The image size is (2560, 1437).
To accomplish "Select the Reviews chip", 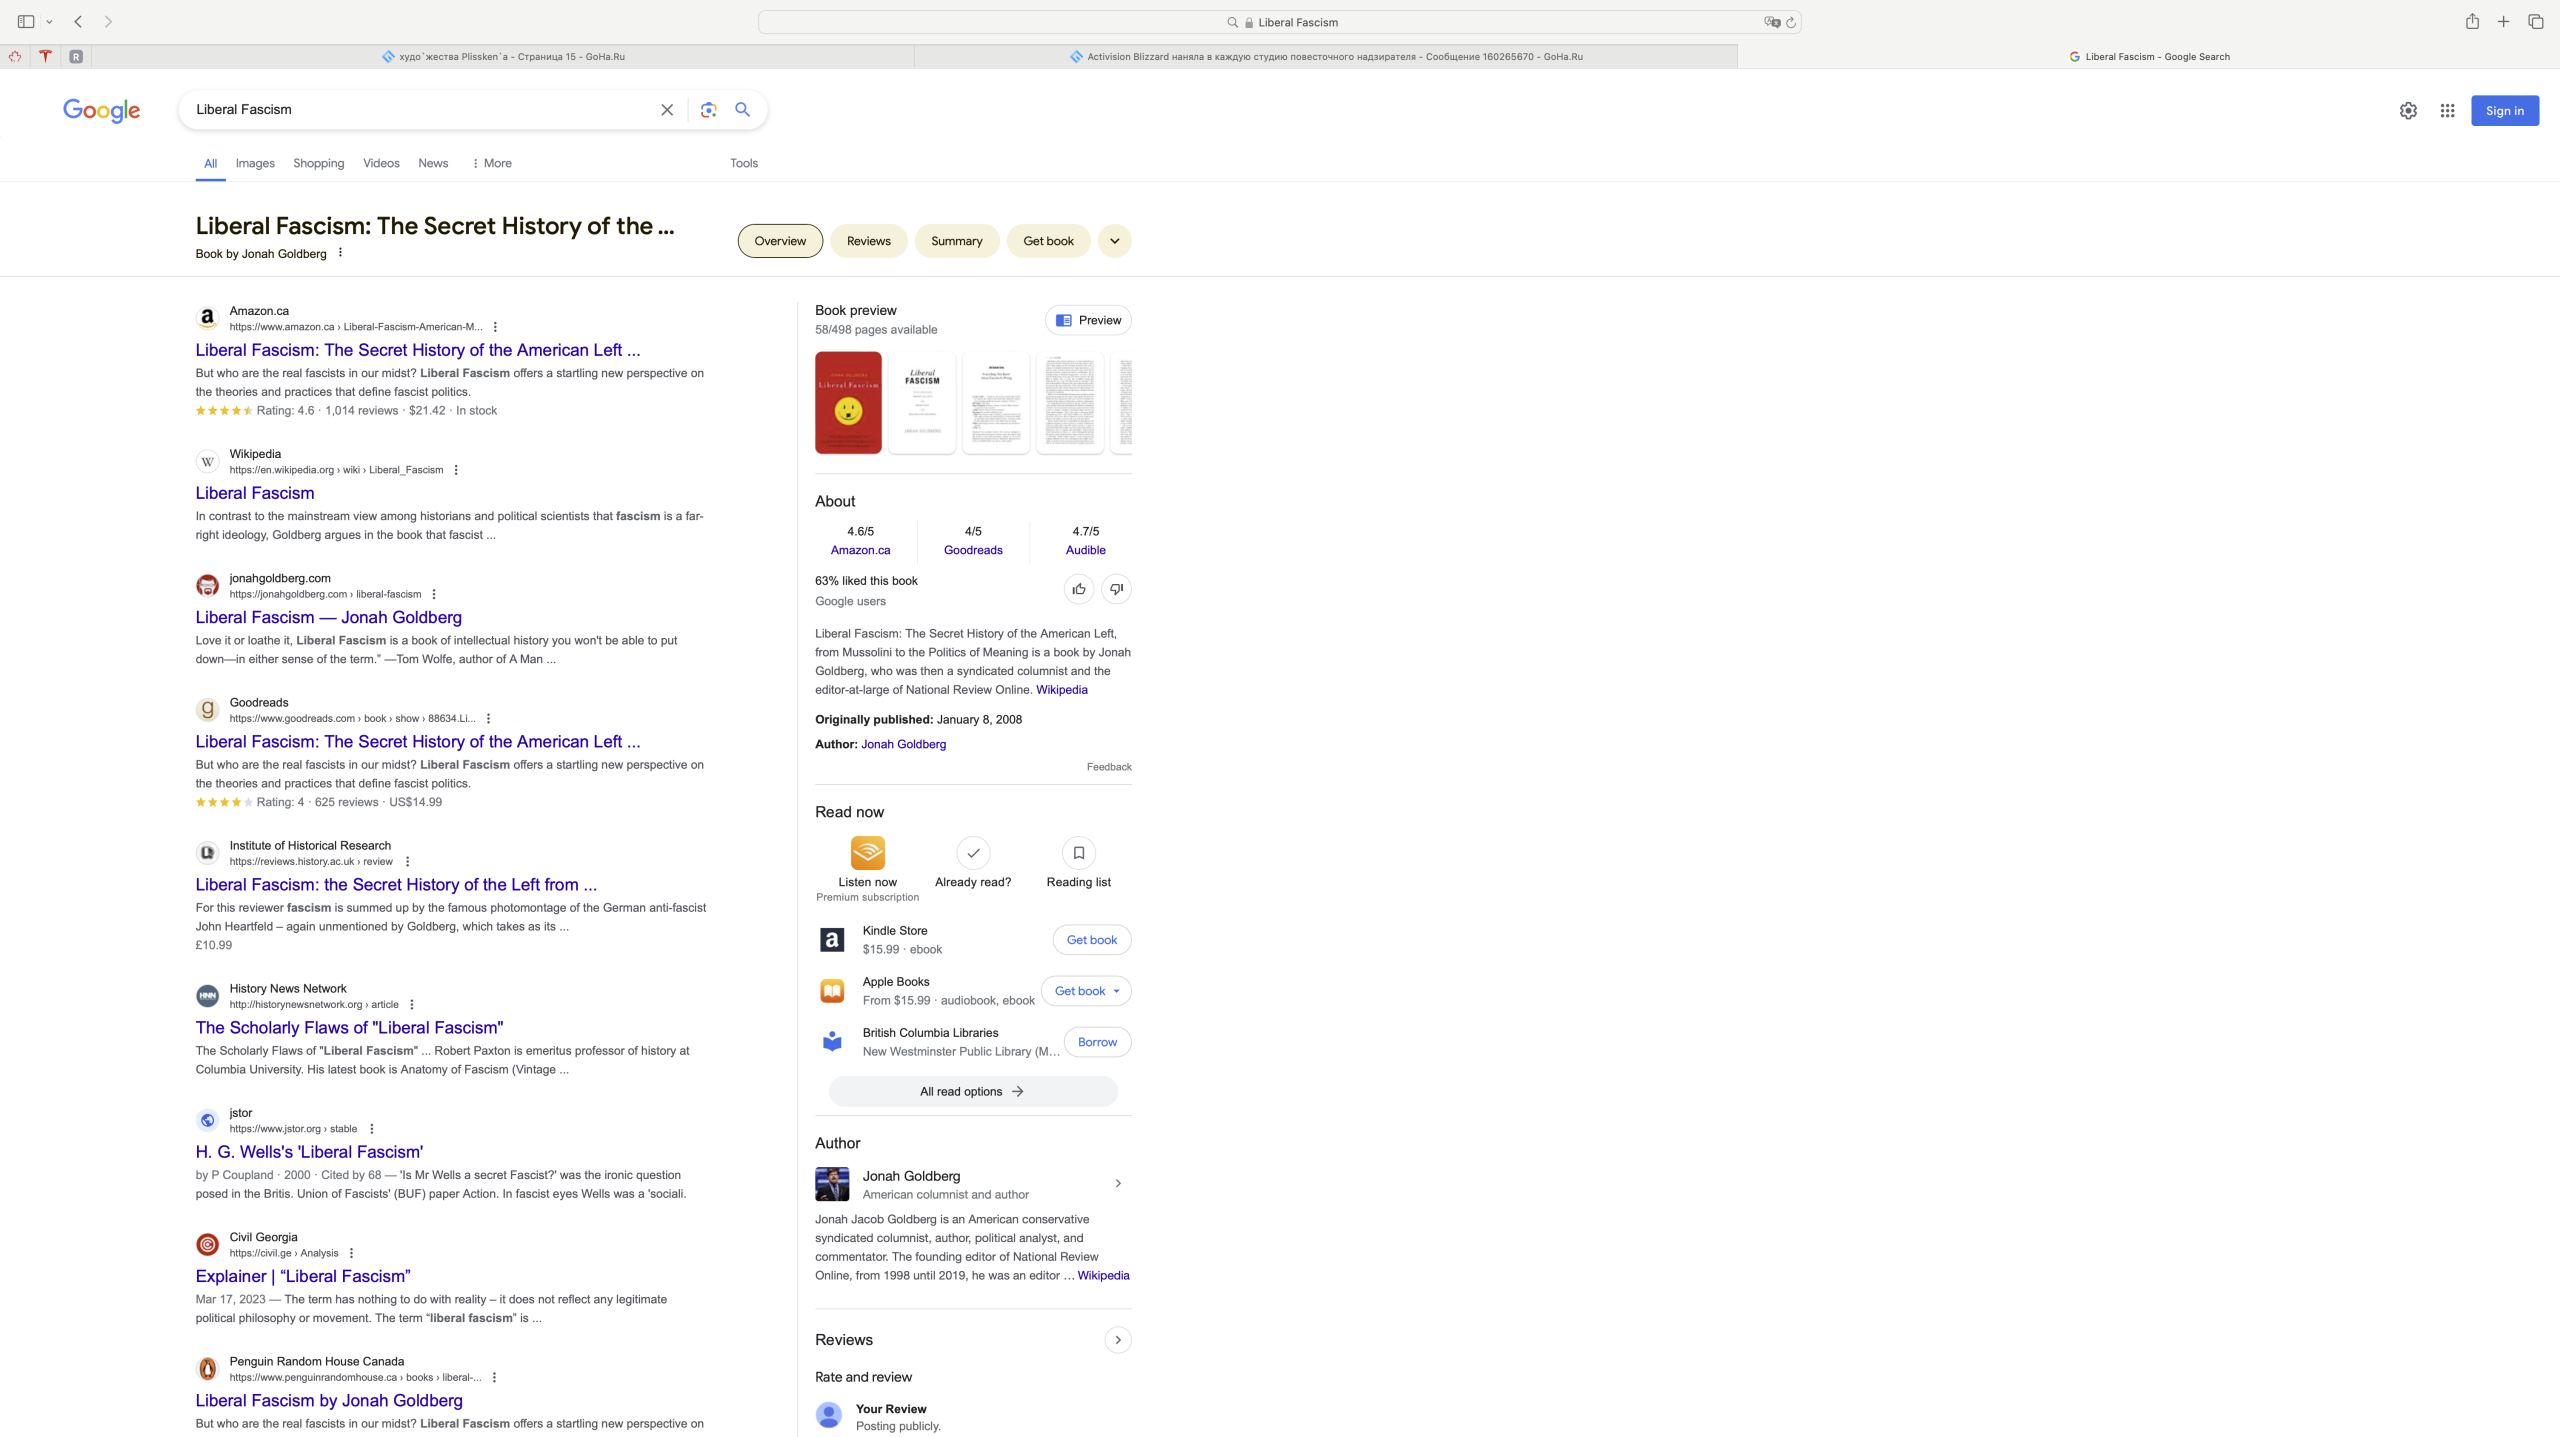I will pyautogui.click(x=869, y=241).
